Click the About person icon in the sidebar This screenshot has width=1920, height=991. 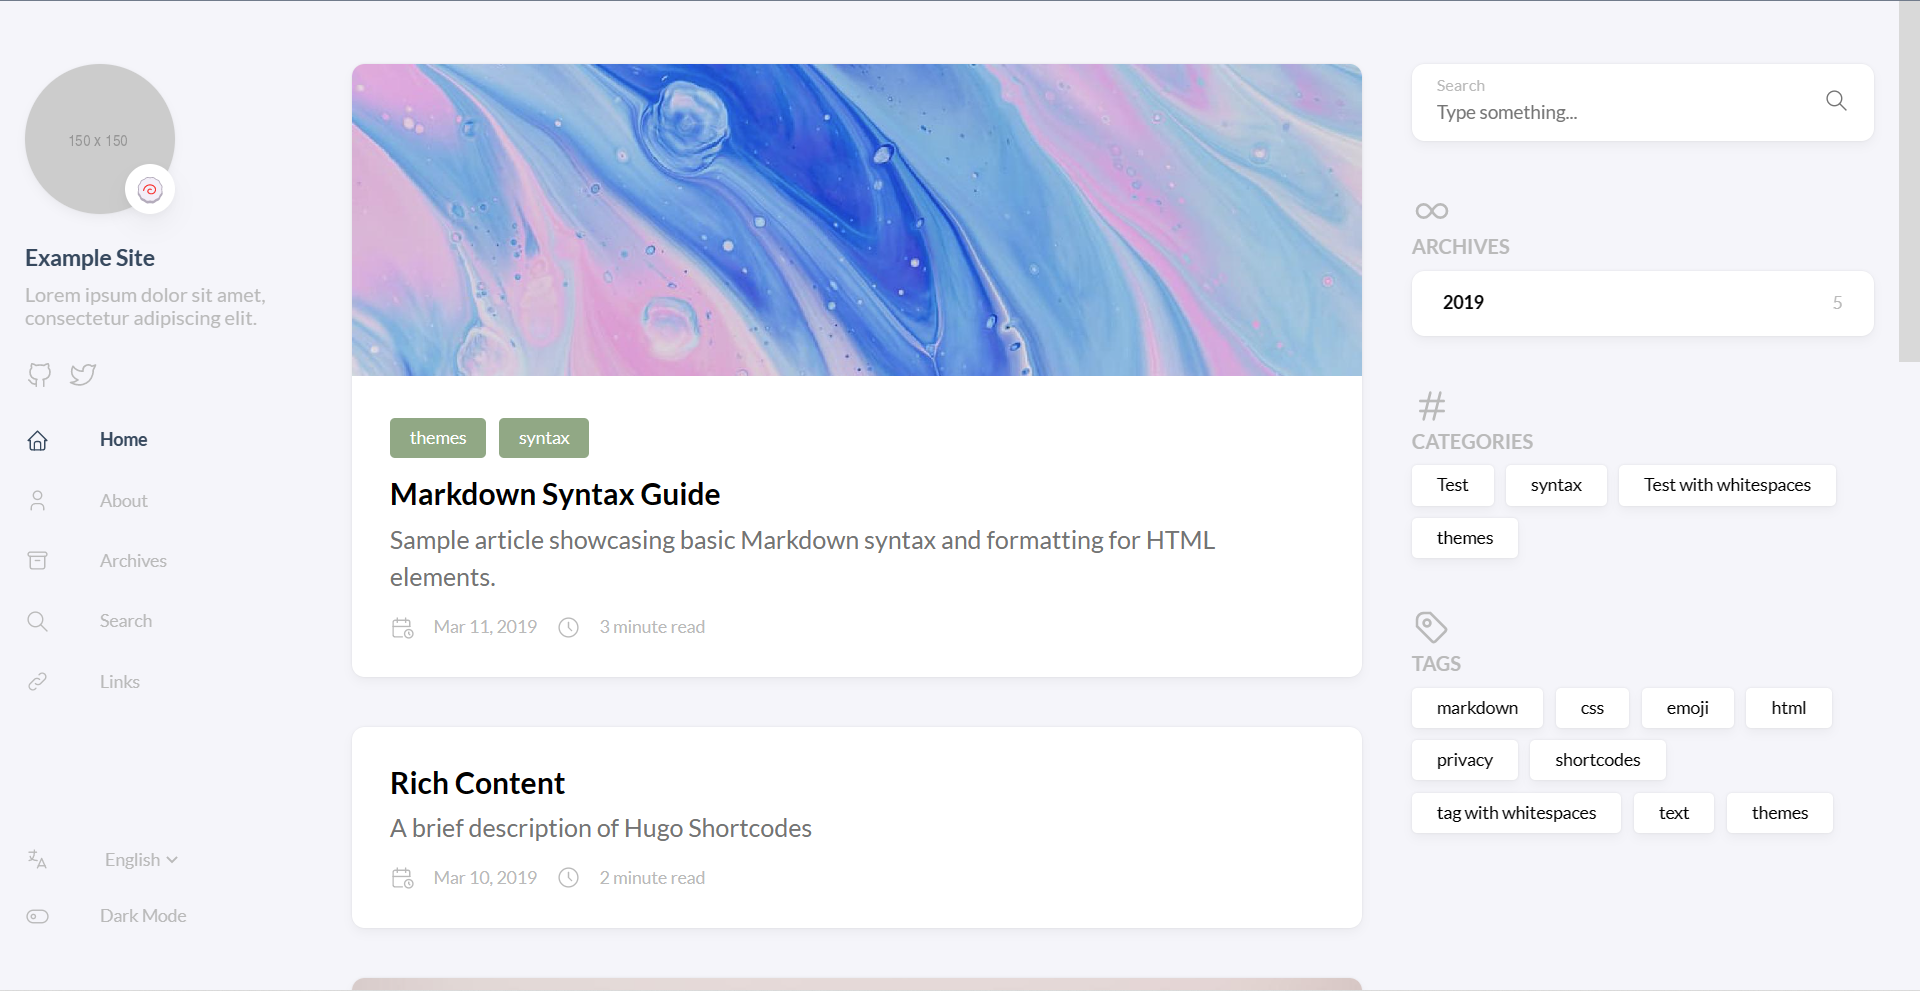pos(37,501)
